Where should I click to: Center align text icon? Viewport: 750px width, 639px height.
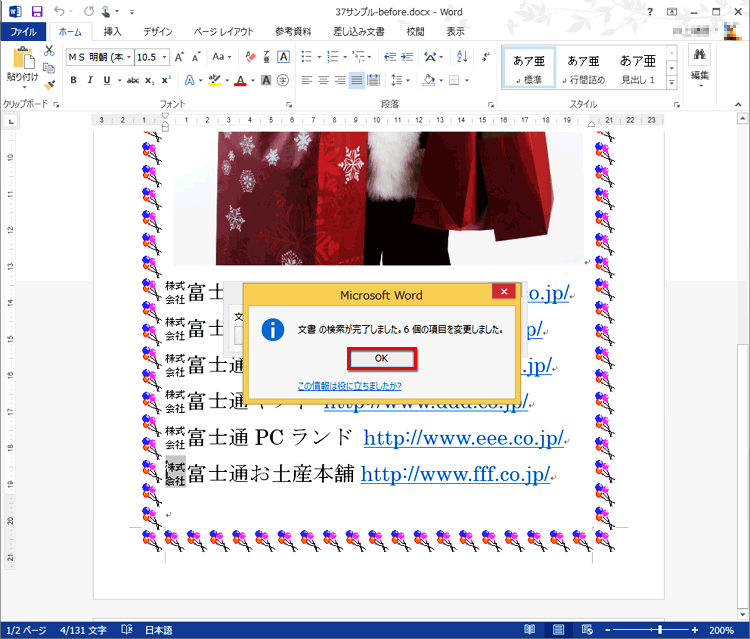click(323, 80)
